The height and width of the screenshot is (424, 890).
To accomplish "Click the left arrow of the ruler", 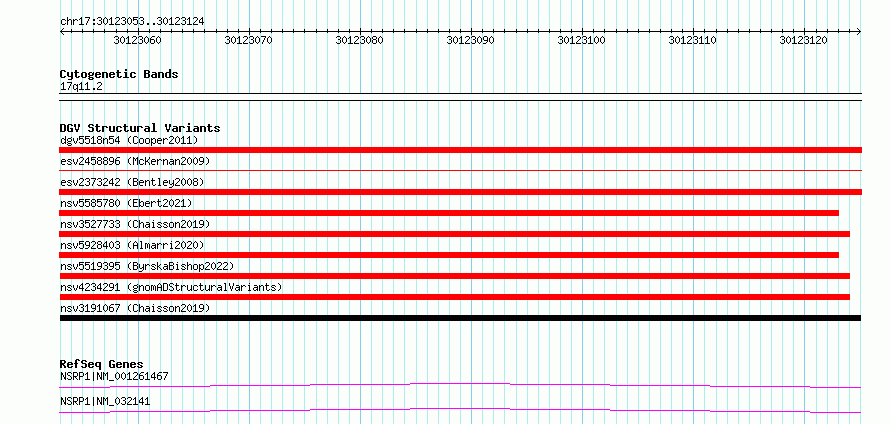I will coord(62,32).
